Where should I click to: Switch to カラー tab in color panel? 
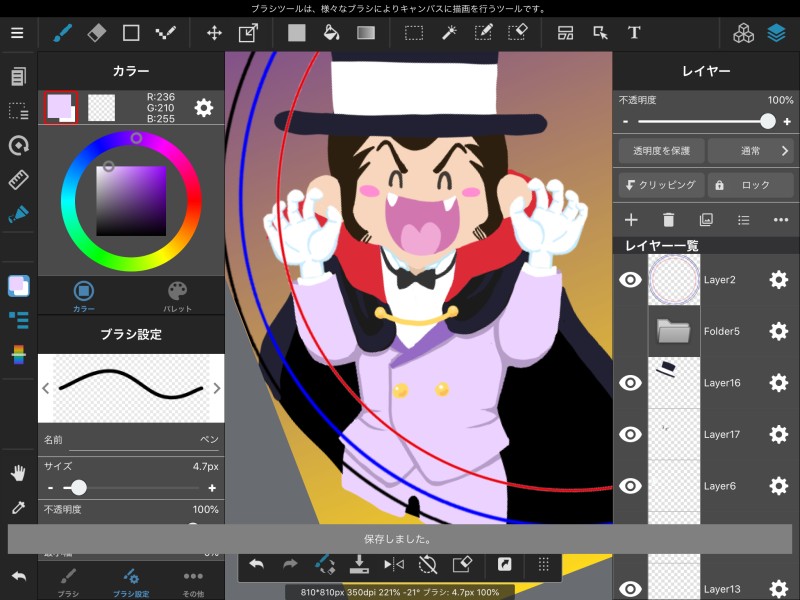click(x=84, y=296)
